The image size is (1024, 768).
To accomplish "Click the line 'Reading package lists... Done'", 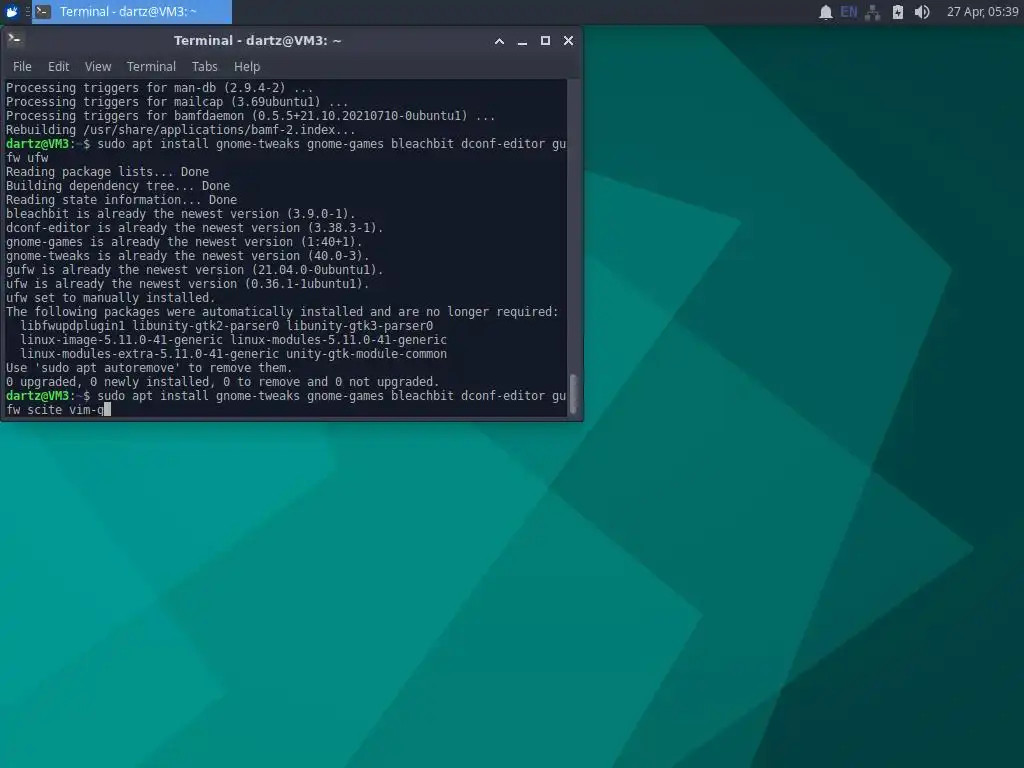I will coord(108,172).
